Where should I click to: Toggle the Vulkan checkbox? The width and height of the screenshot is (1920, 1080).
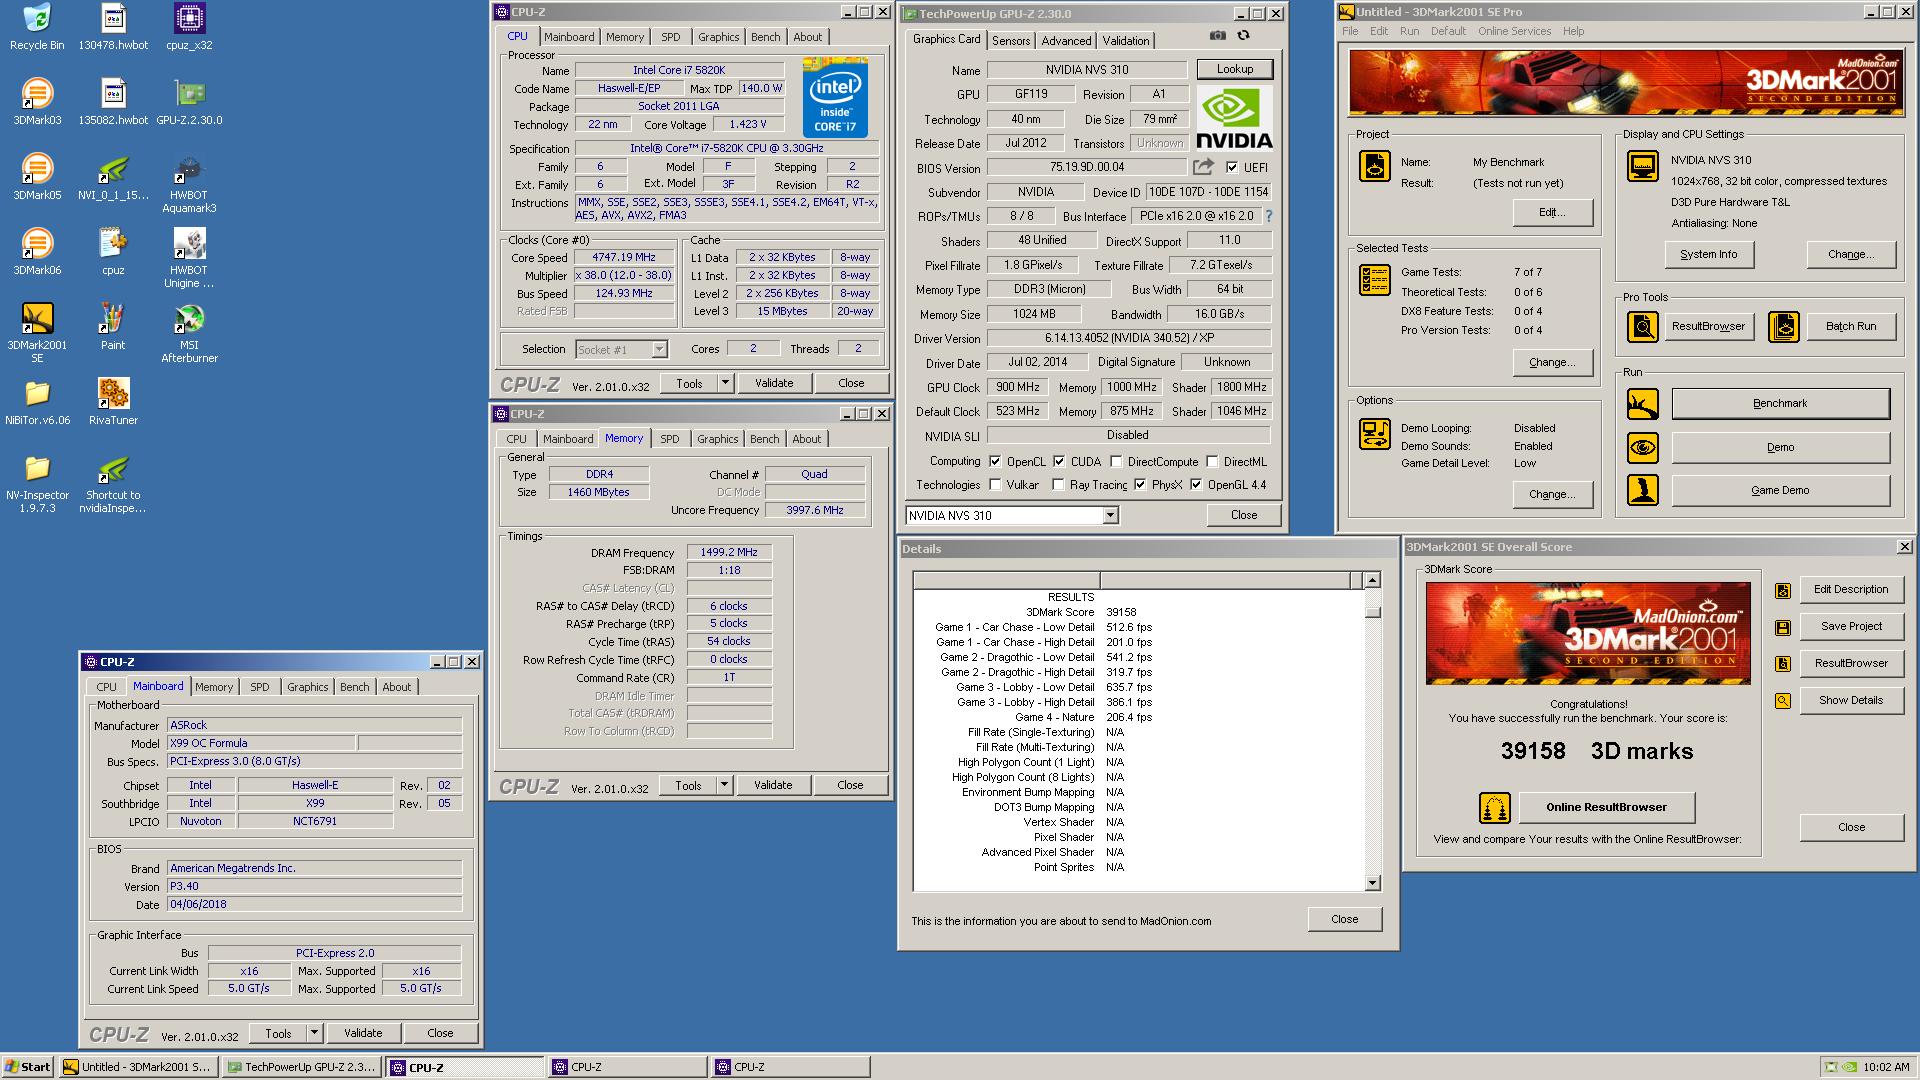[995, 485]
